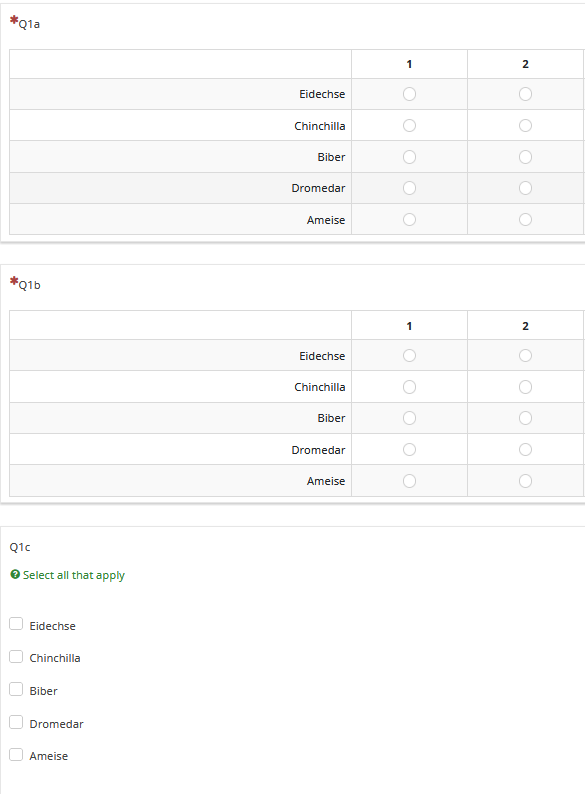Image resolution: width=585 pixels, height=794 pixels.
Task: Click the Eidechse label in Q1c list
Action: point(52,626)
